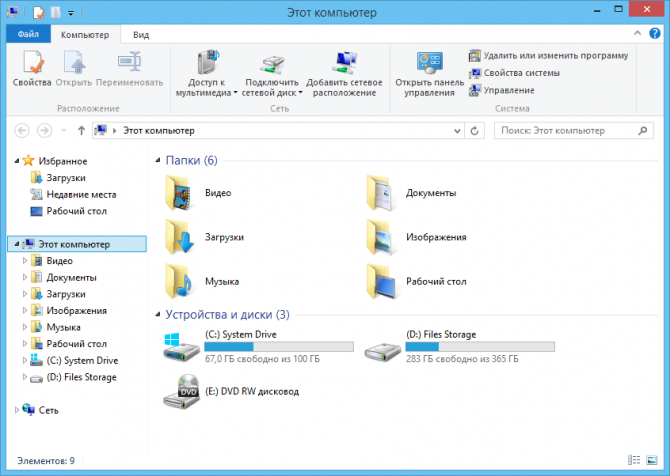Switch to the Вид ribbon tab

pos(141,34)
